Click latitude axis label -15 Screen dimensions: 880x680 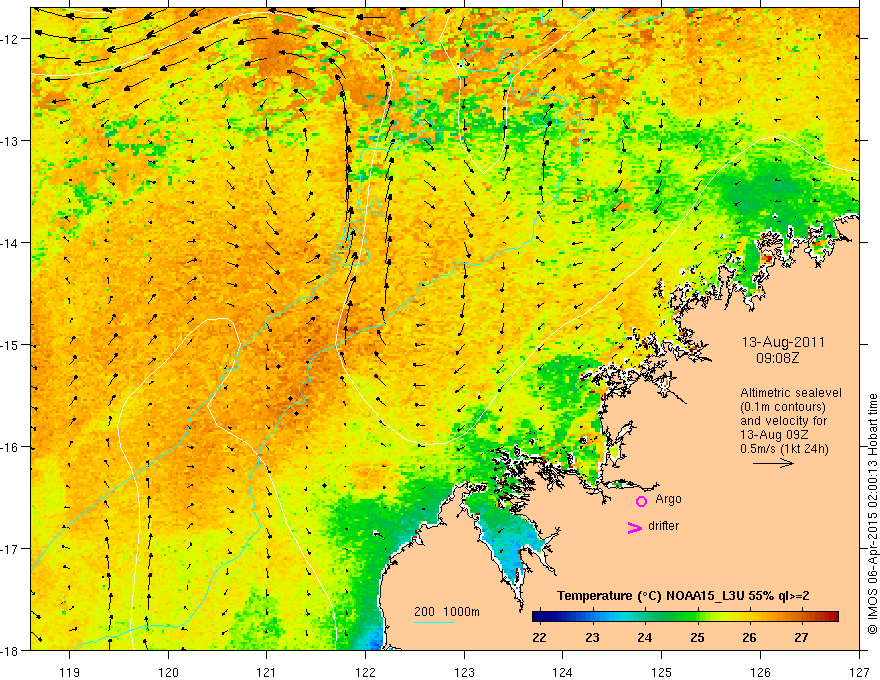click(11, 345)
